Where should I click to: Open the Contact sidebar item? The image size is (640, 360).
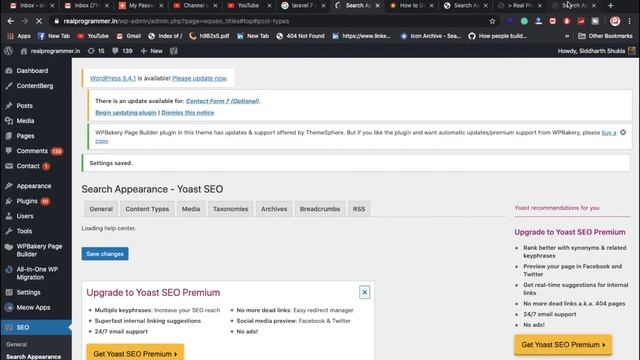[27, 166]
